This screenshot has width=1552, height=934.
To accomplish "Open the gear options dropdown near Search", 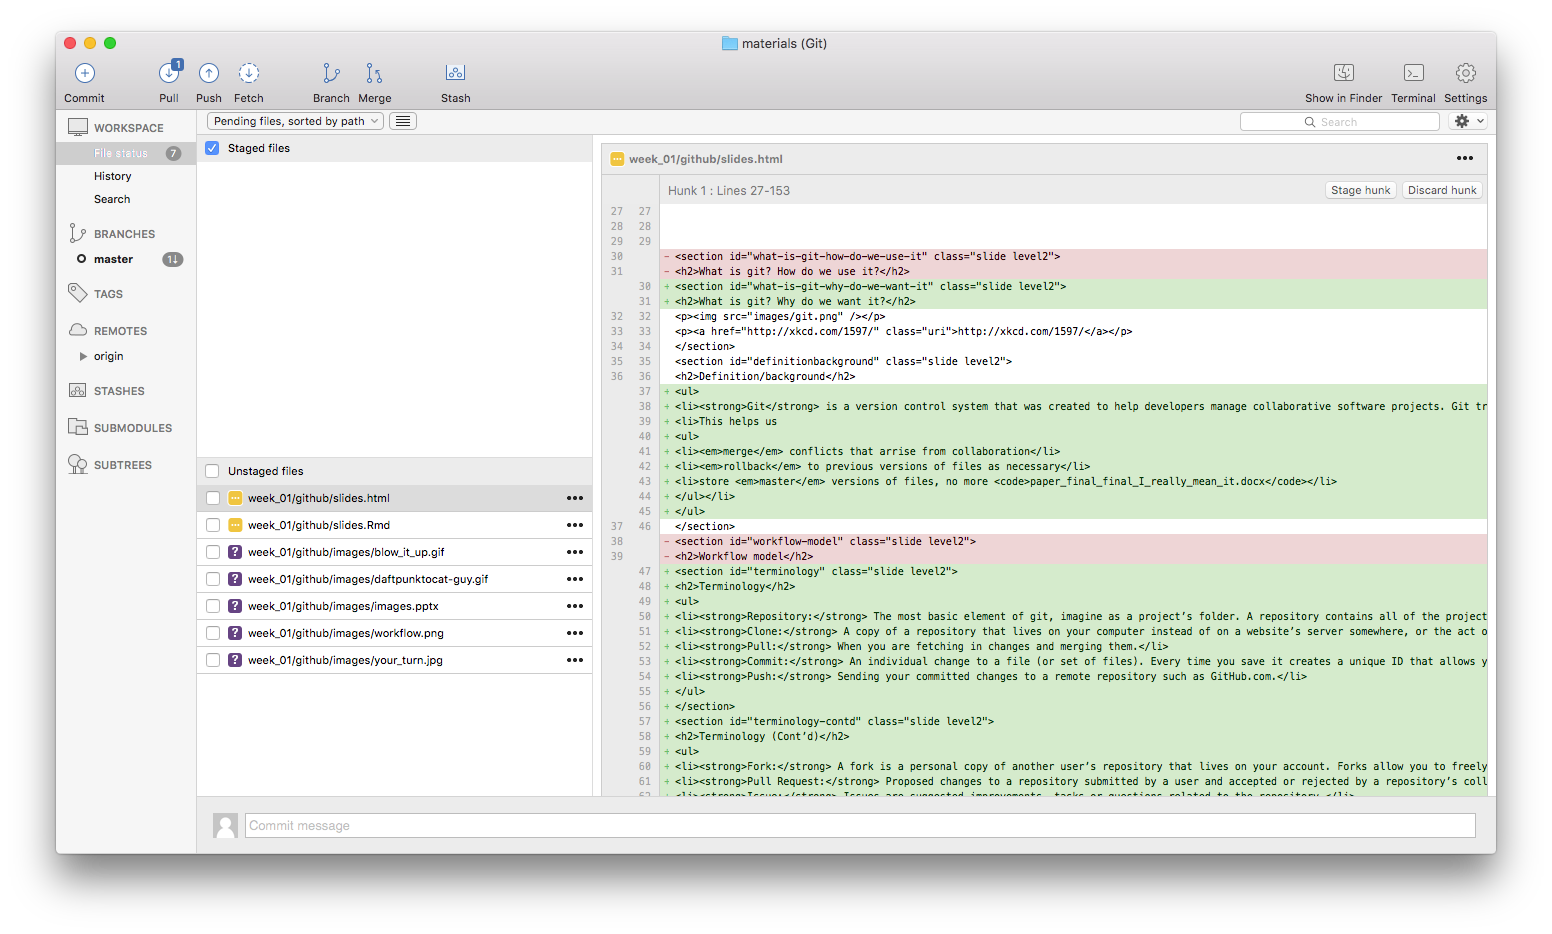I will pyautogui.click(x=1468, y=121).
